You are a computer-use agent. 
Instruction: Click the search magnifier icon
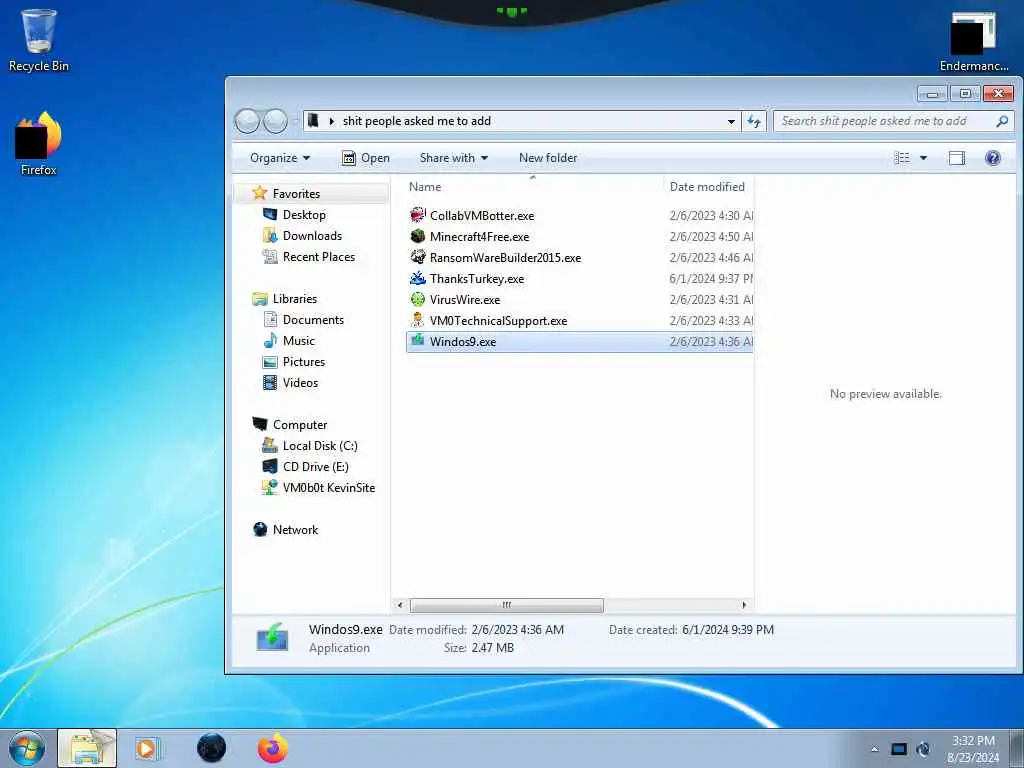click(x=1002, y=121)
